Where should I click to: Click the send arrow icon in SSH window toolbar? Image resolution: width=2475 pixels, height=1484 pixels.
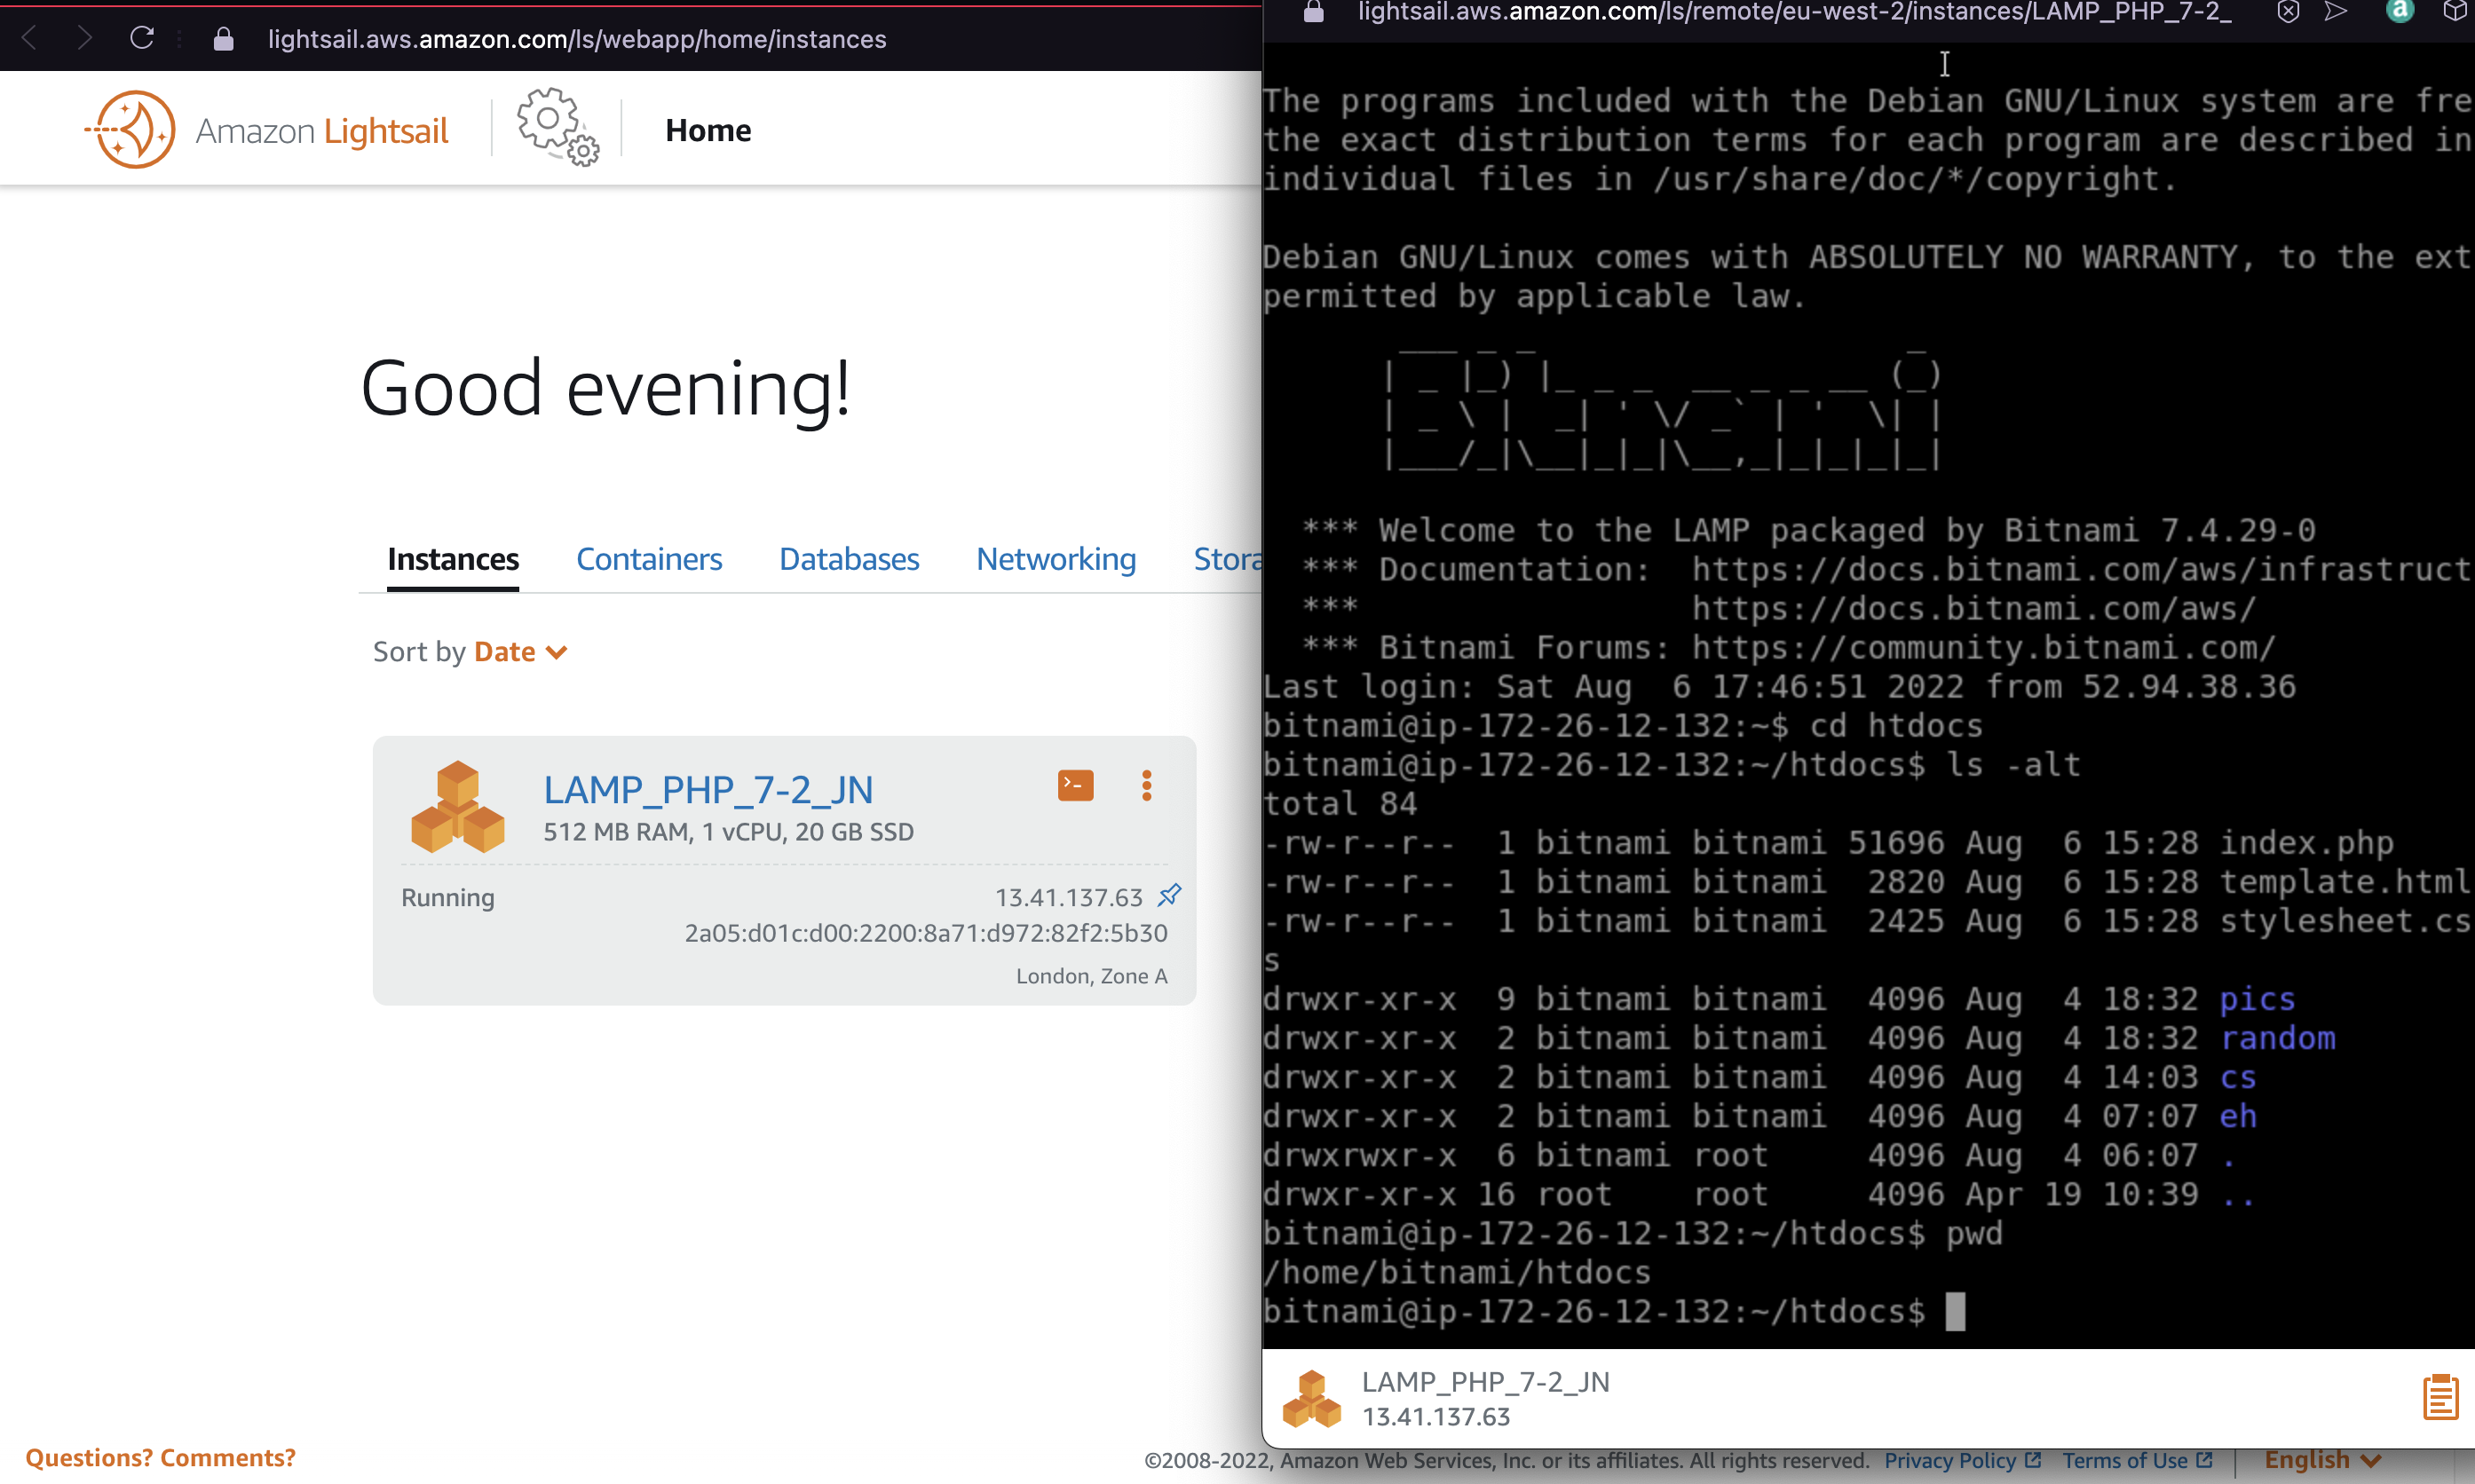(2336, 11)
